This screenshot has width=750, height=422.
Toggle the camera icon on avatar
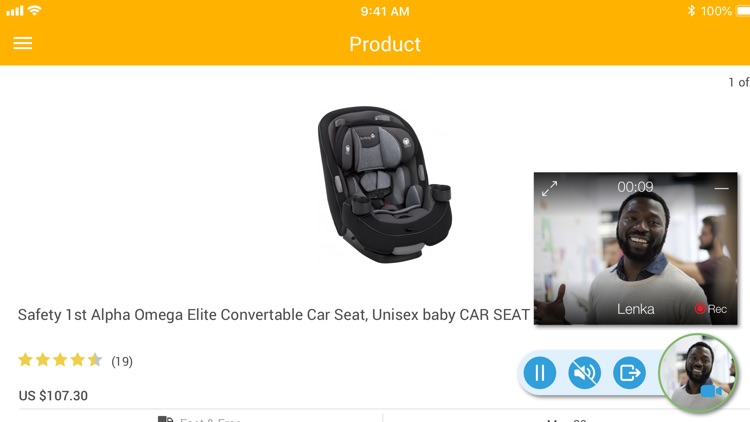(x=711, y=391)
